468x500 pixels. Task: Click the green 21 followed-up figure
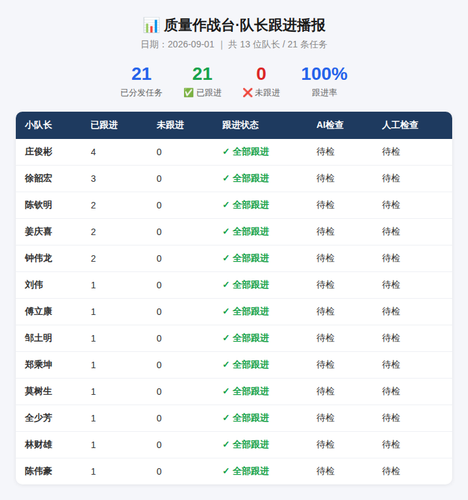(x=202, y=74)
